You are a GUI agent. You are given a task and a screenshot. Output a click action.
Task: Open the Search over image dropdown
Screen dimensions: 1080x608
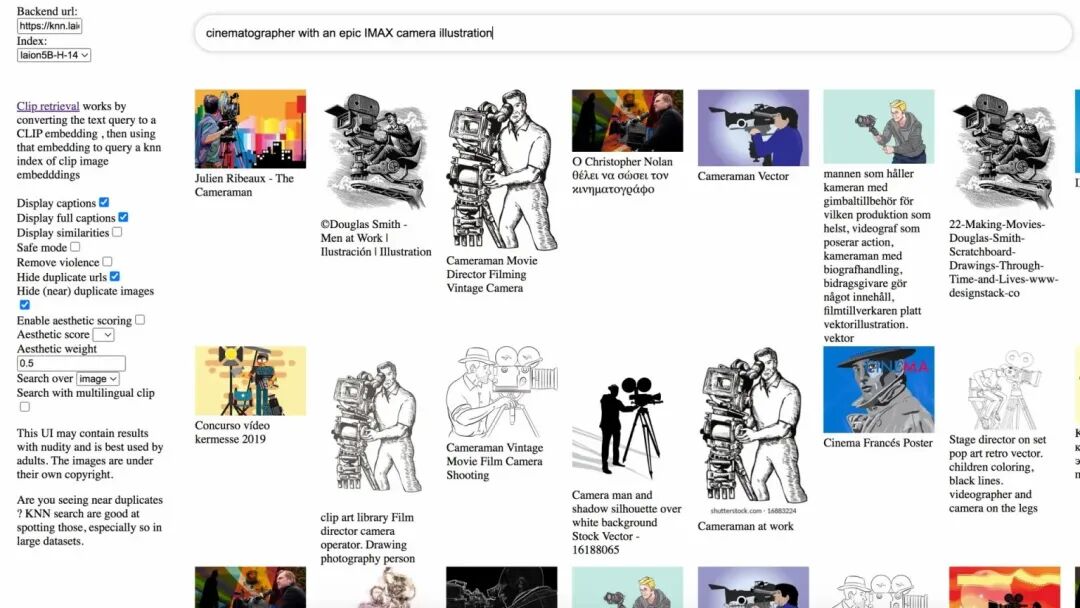(x=98, y=379)
